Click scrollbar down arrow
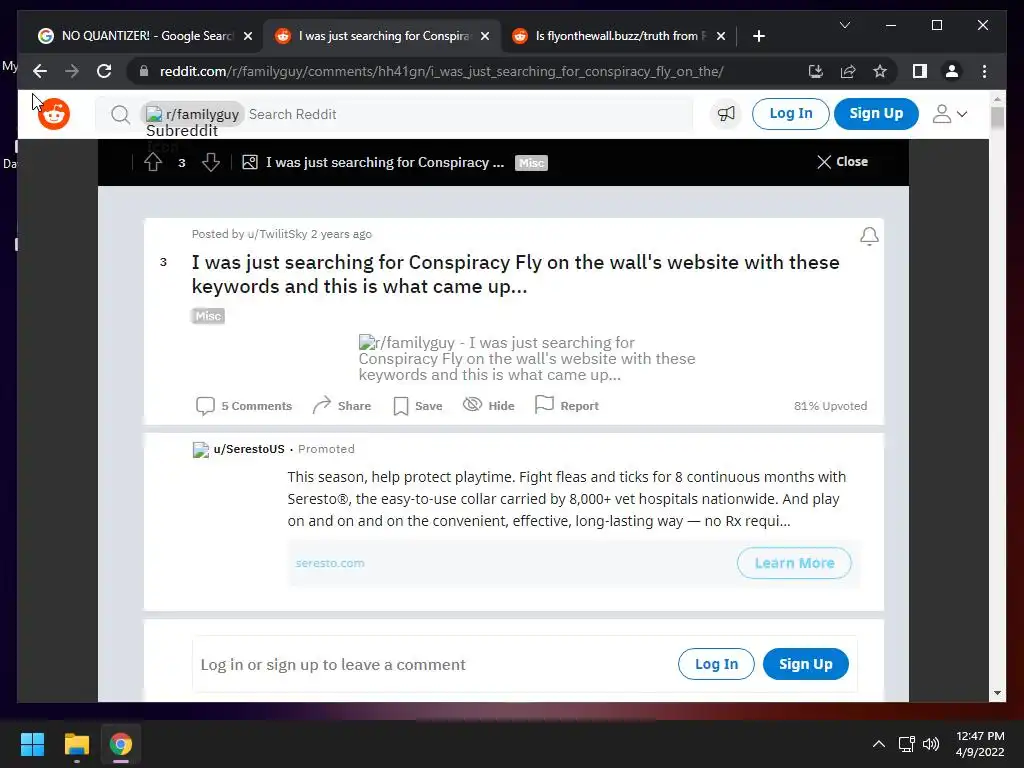The image size is (1024, 768). (997, 693)
